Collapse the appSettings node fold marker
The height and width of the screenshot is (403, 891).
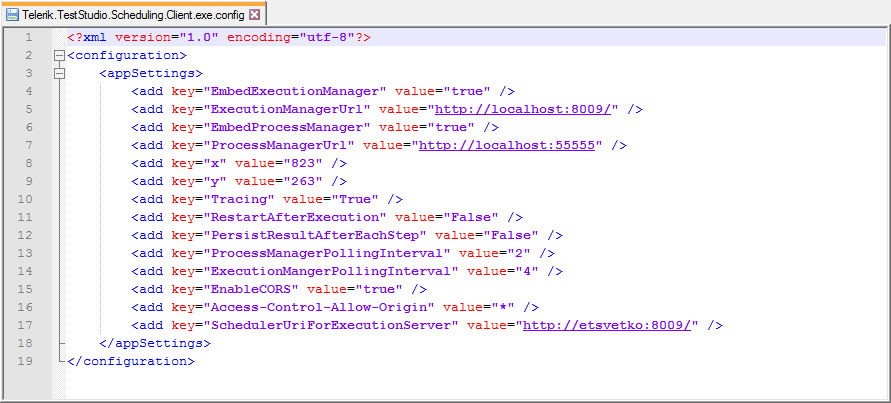(59, 73)
